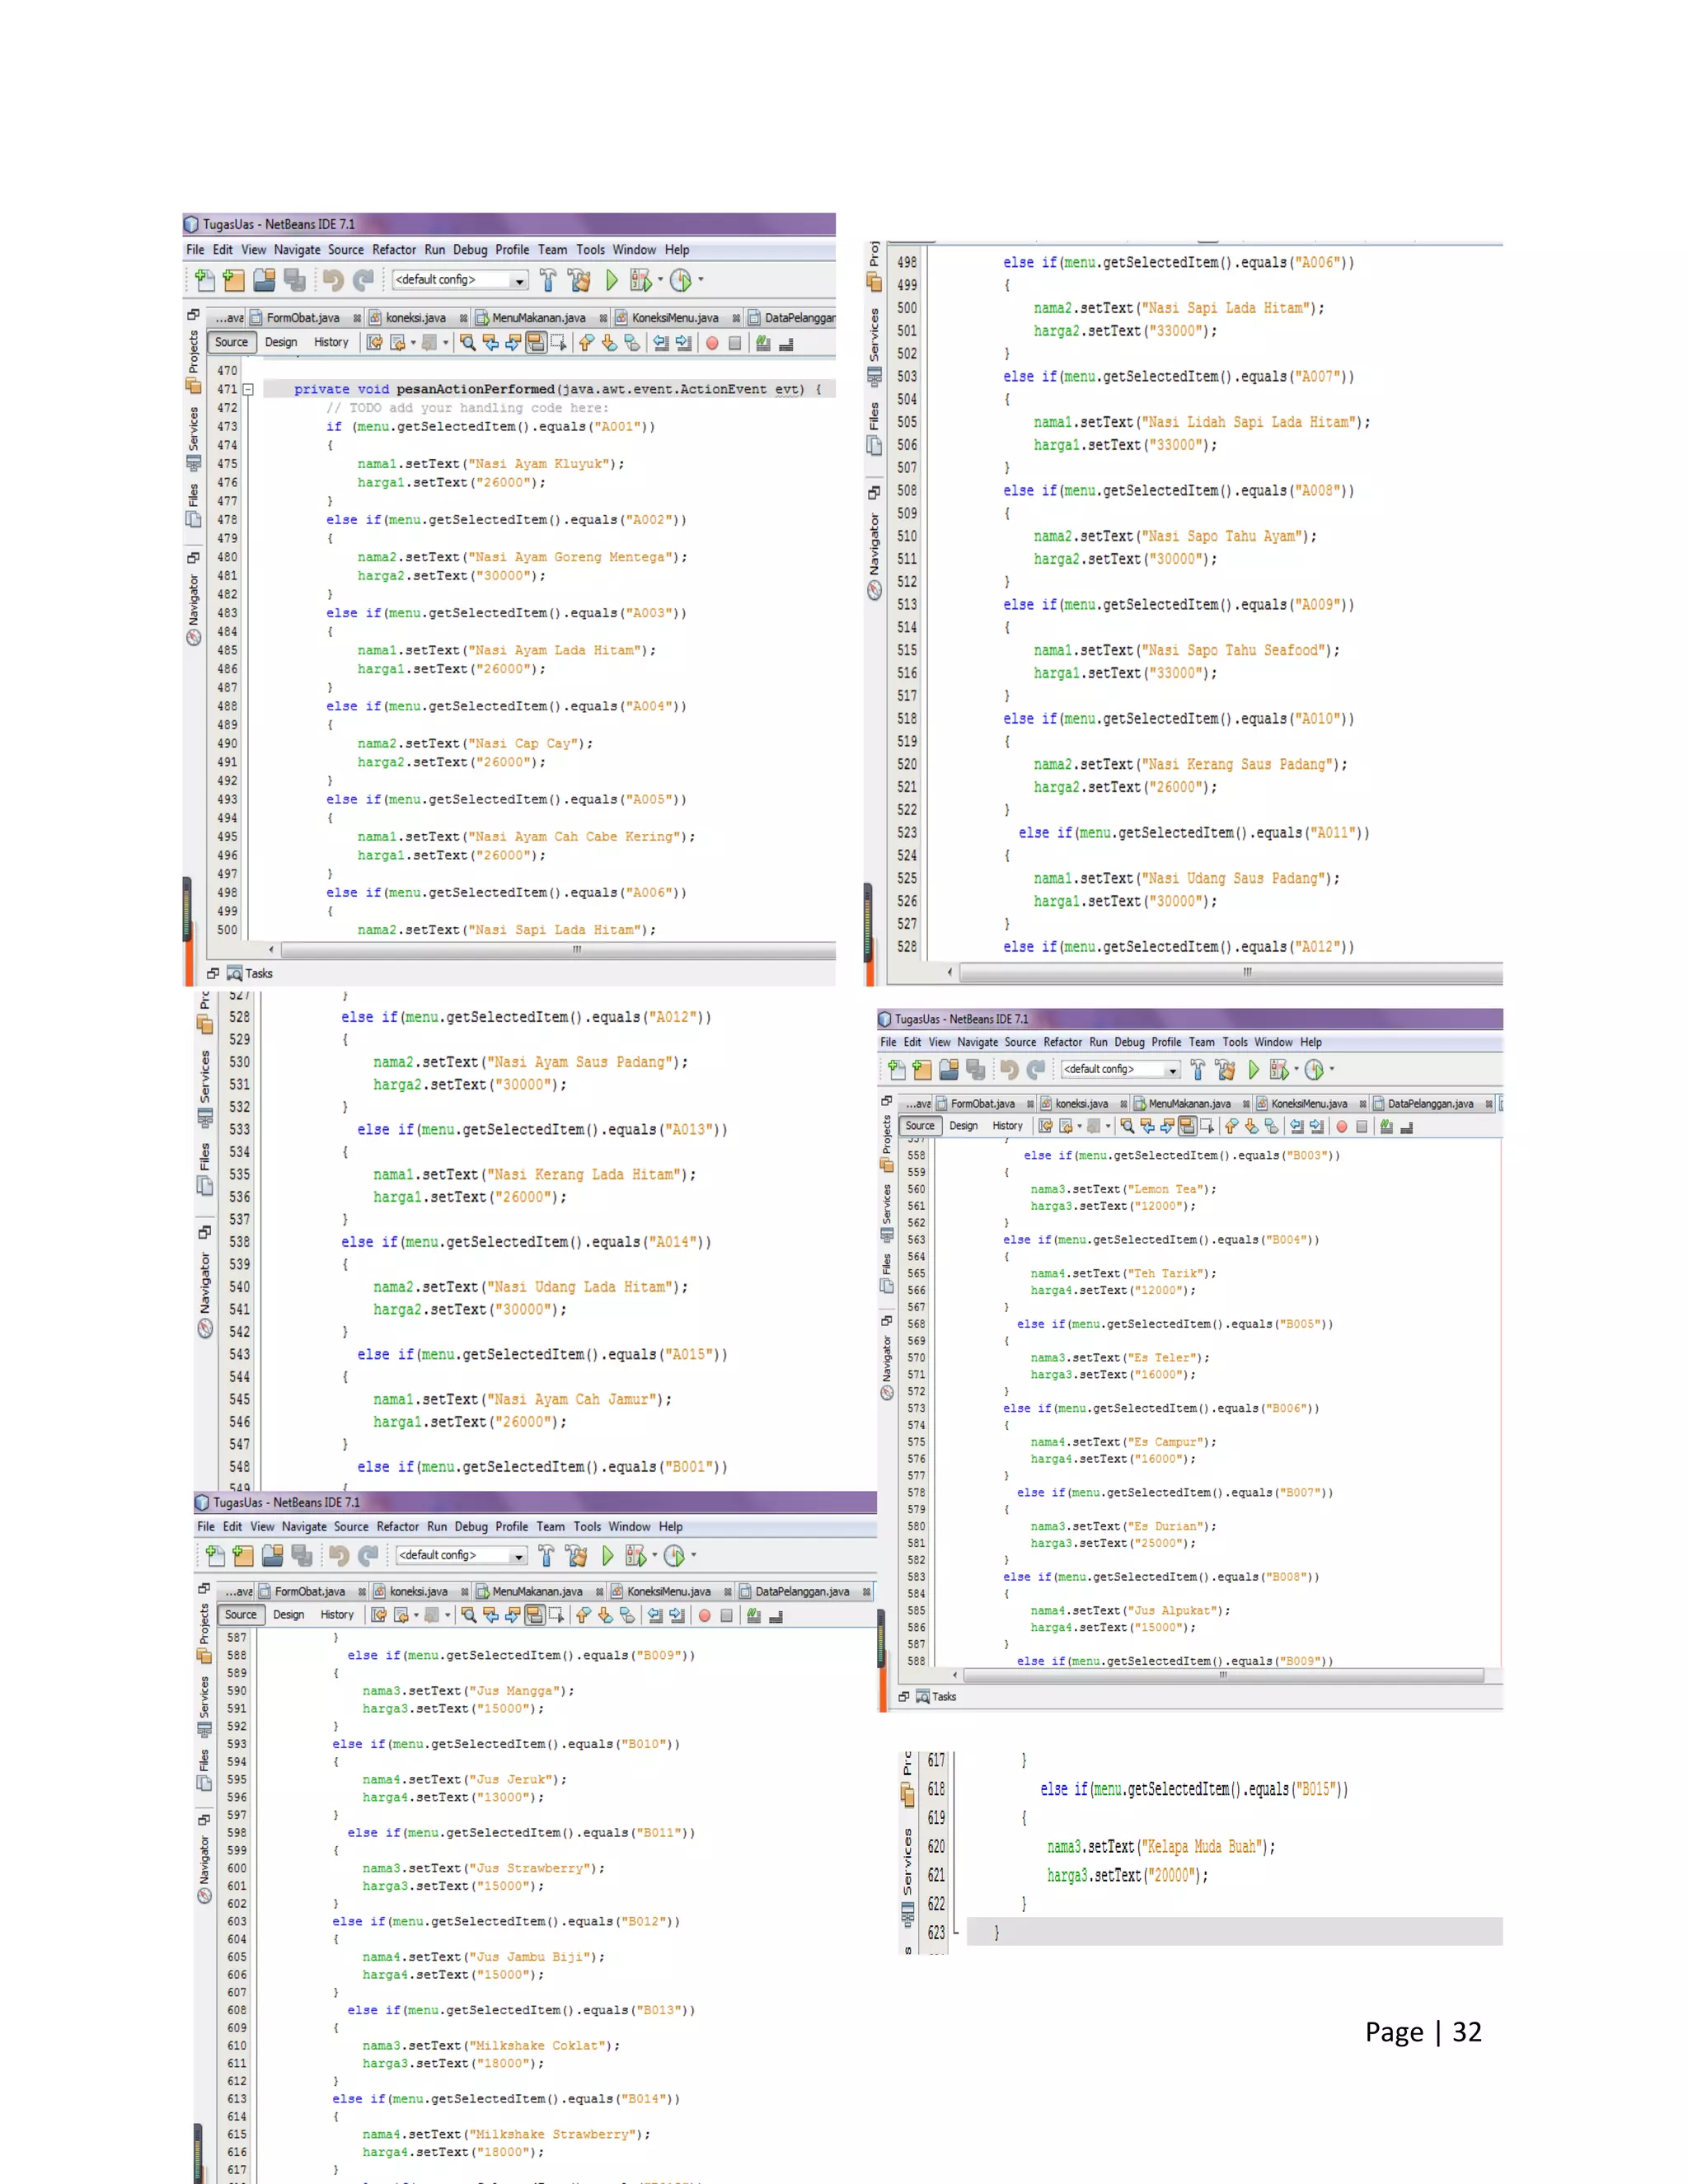Click History view button in top-left editor

[x=331, y=342]
